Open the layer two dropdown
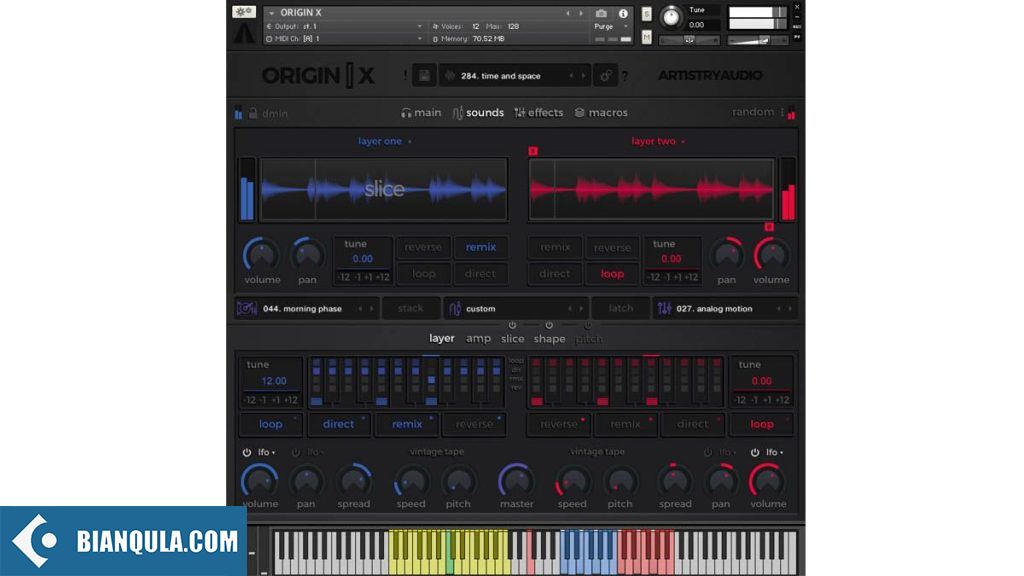Screen dimensions: 1024x576 click(658, 141)
